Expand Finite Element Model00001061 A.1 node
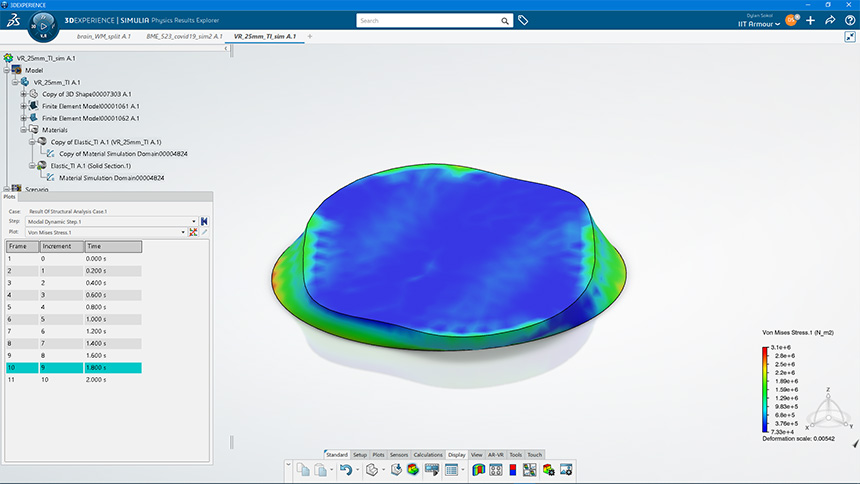 point(23,105)
